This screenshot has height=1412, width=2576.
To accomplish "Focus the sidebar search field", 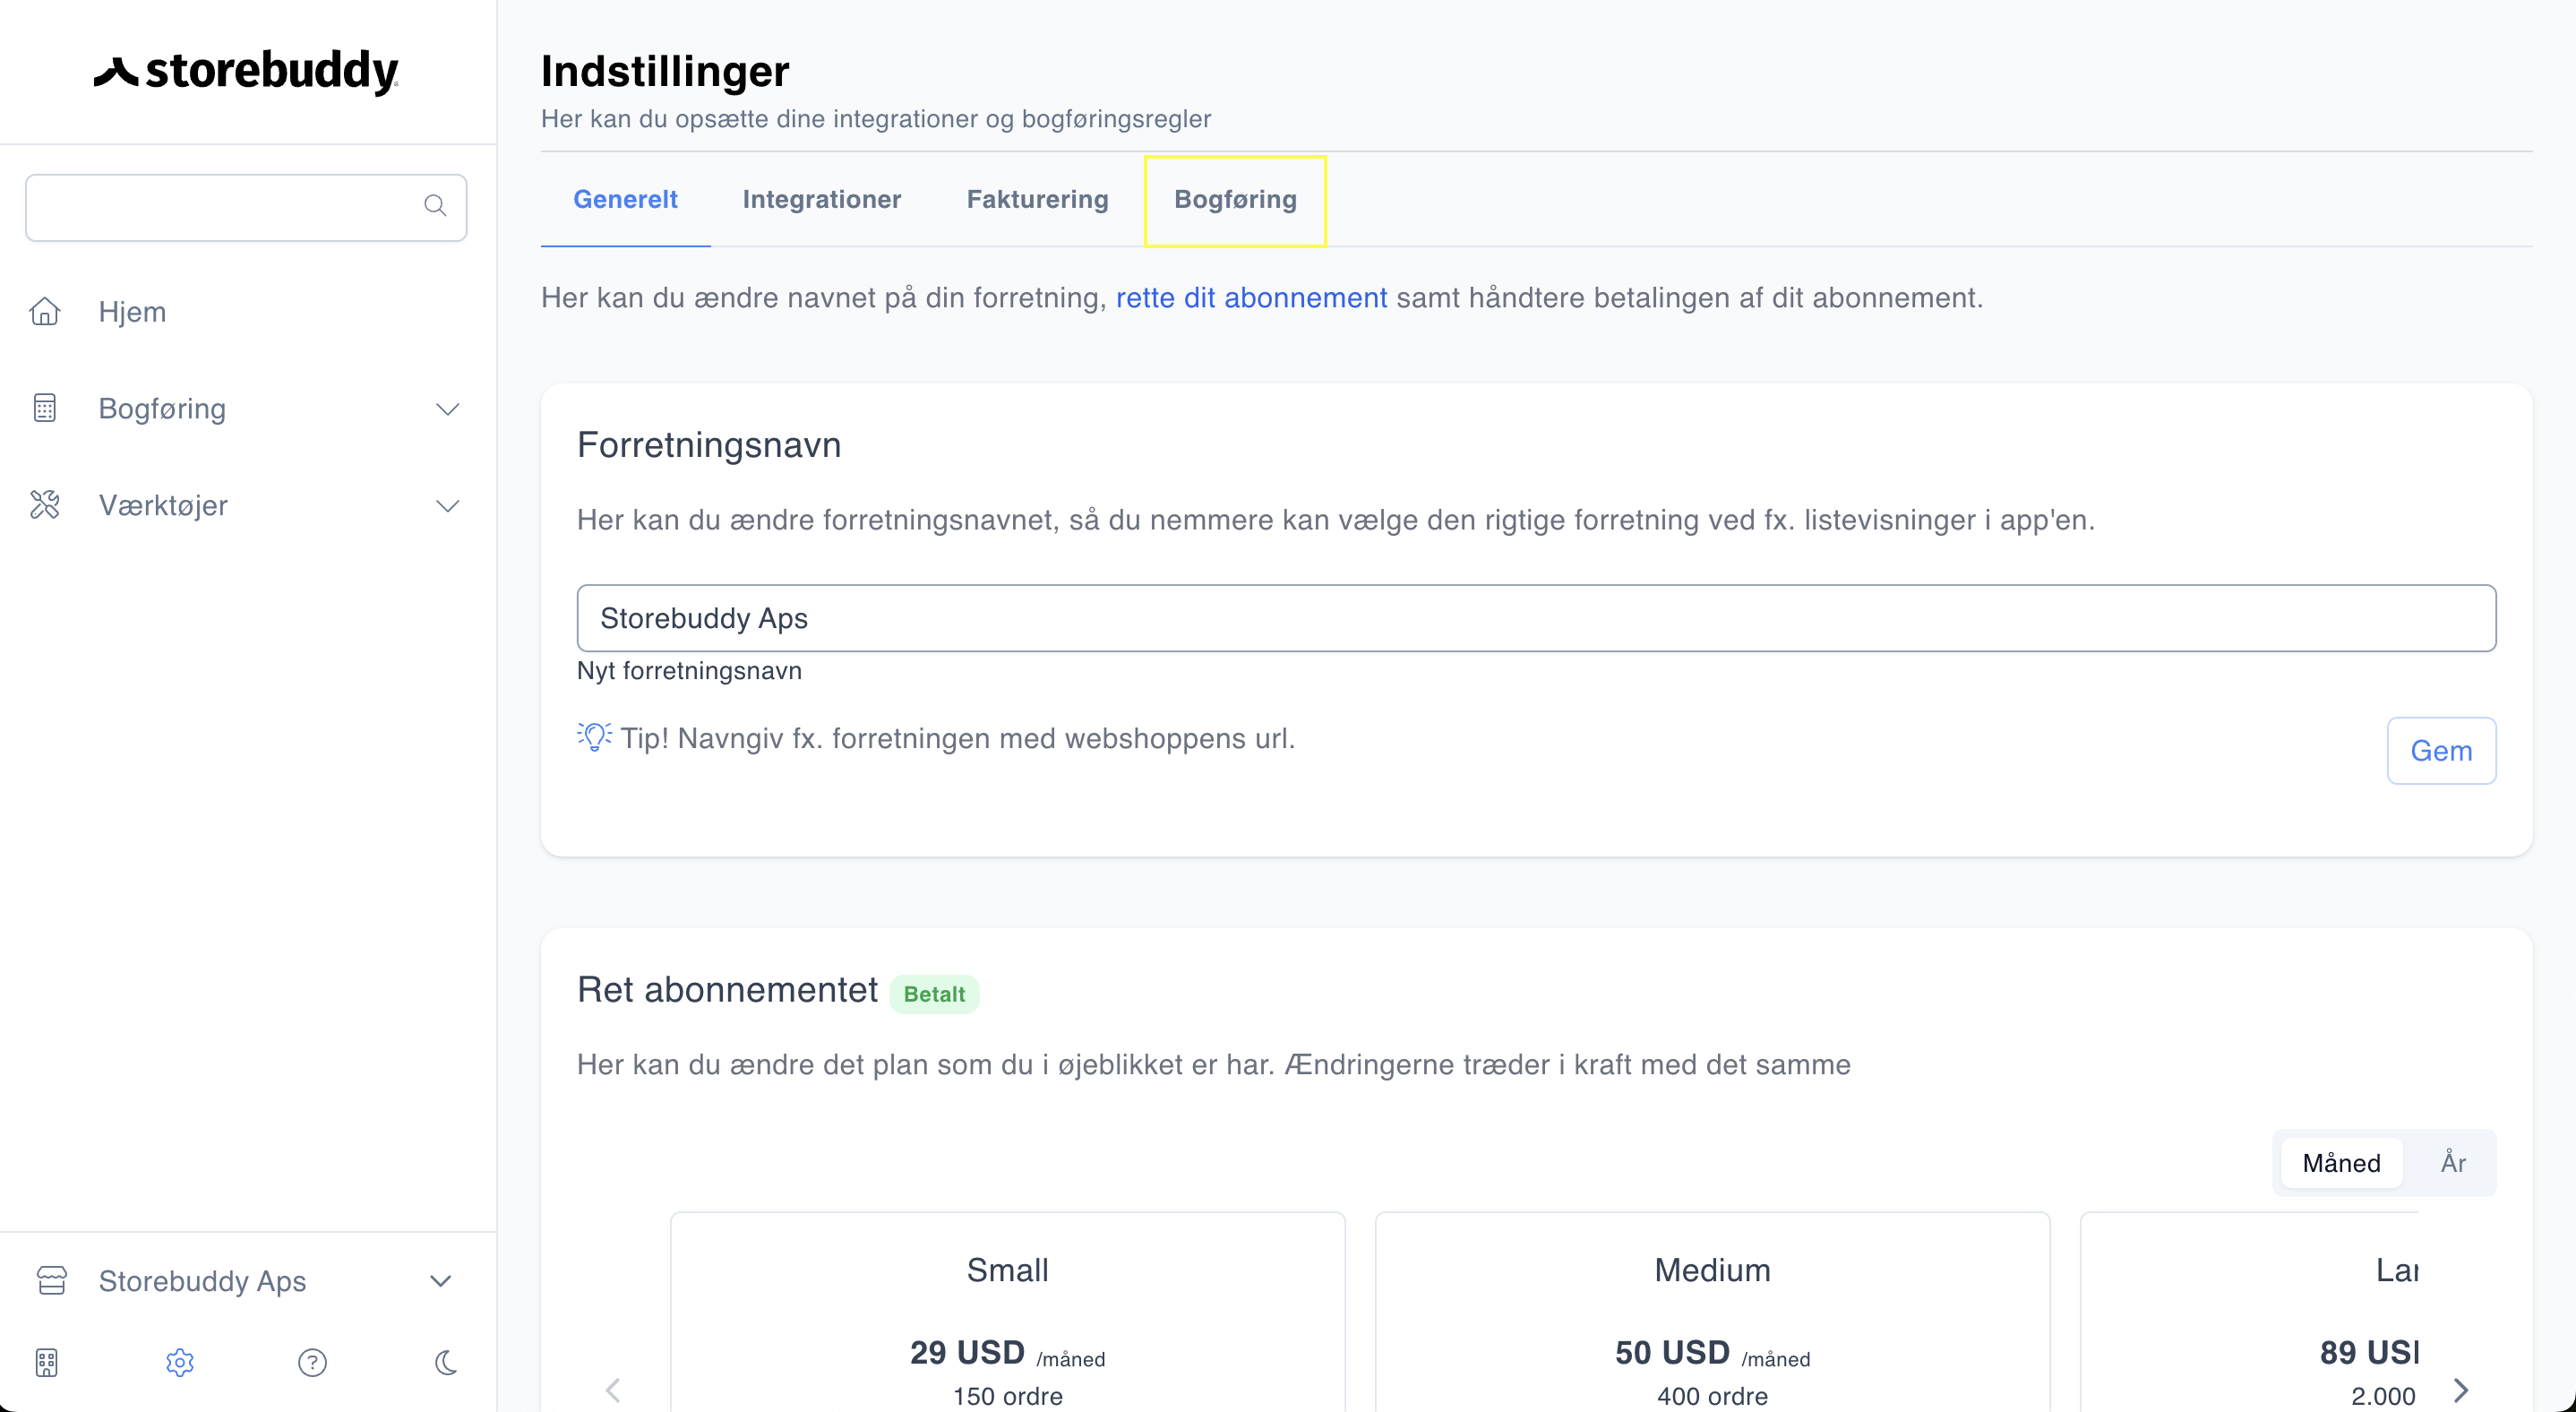I will pyautogui.click(x=246, y=207).
